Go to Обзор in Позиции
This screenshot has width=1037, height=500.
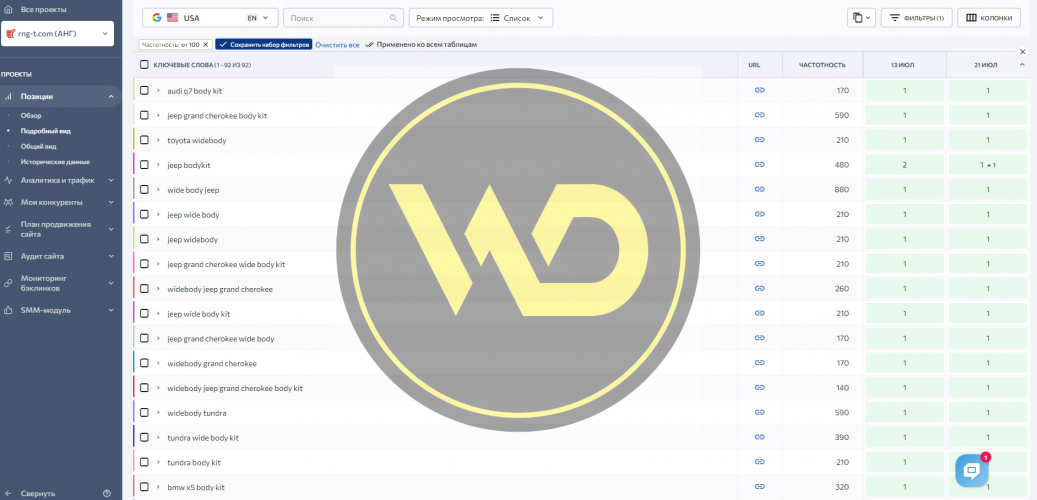click(x=31, y=116)
